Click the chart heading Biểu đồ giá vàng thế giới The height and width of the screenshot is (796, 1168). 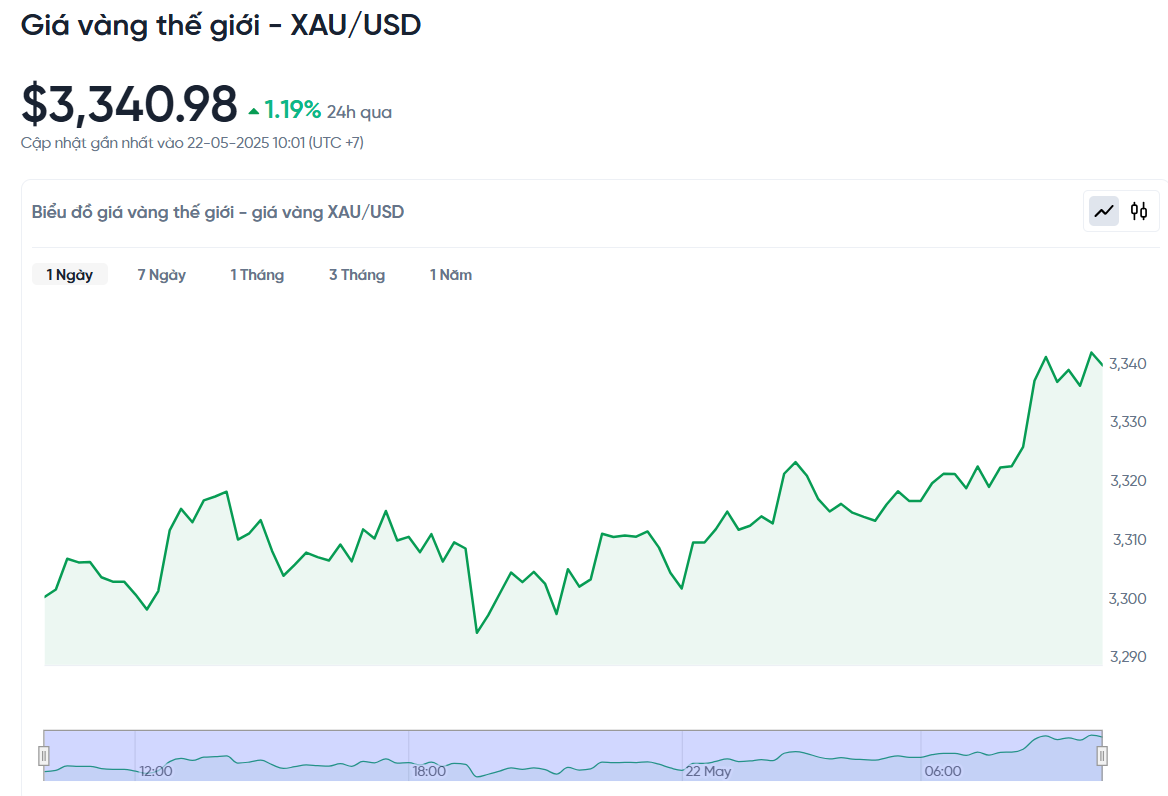(218, 212)
